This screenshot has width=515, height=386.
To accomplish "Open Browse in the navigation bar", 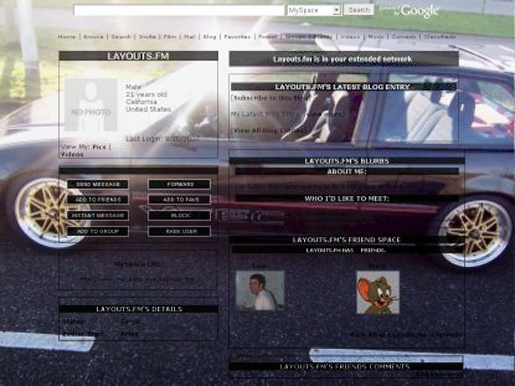I will click(x=93, y=37).
